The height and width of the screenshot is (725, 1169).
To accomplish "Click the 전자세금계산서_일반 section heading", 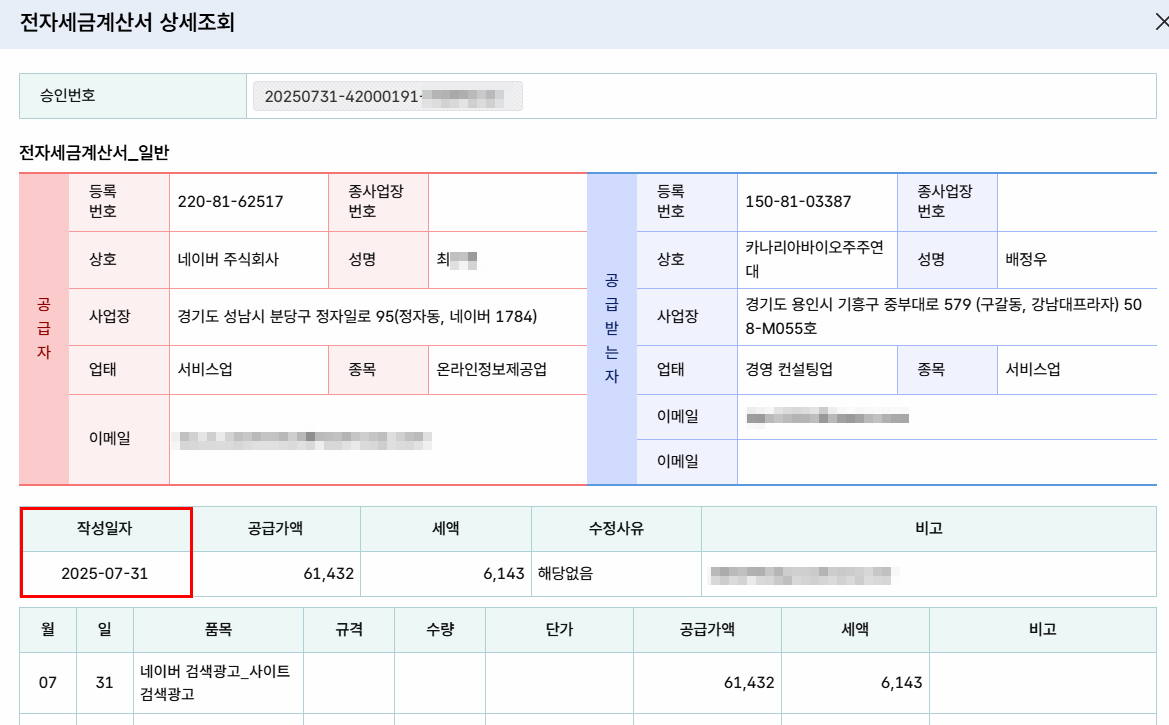I will point(94,153).
